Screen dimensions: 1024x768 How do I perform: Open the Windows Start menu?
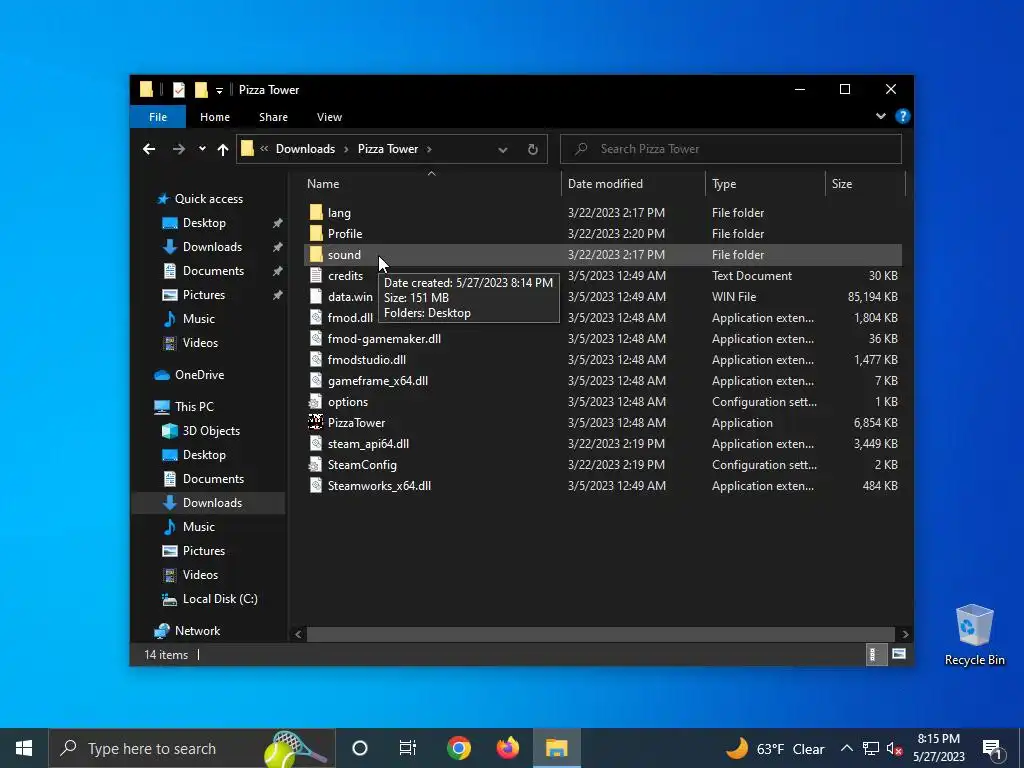point(24,748)
